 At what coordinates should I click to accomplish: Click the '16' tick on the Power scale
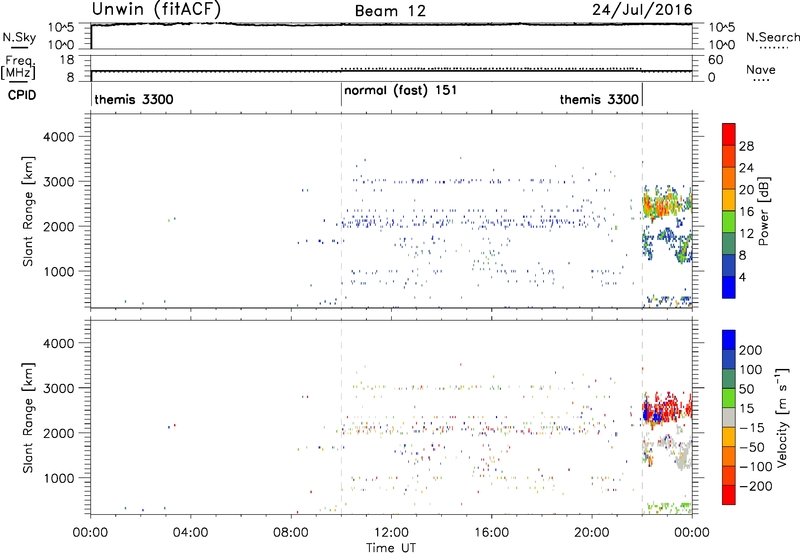746,212
